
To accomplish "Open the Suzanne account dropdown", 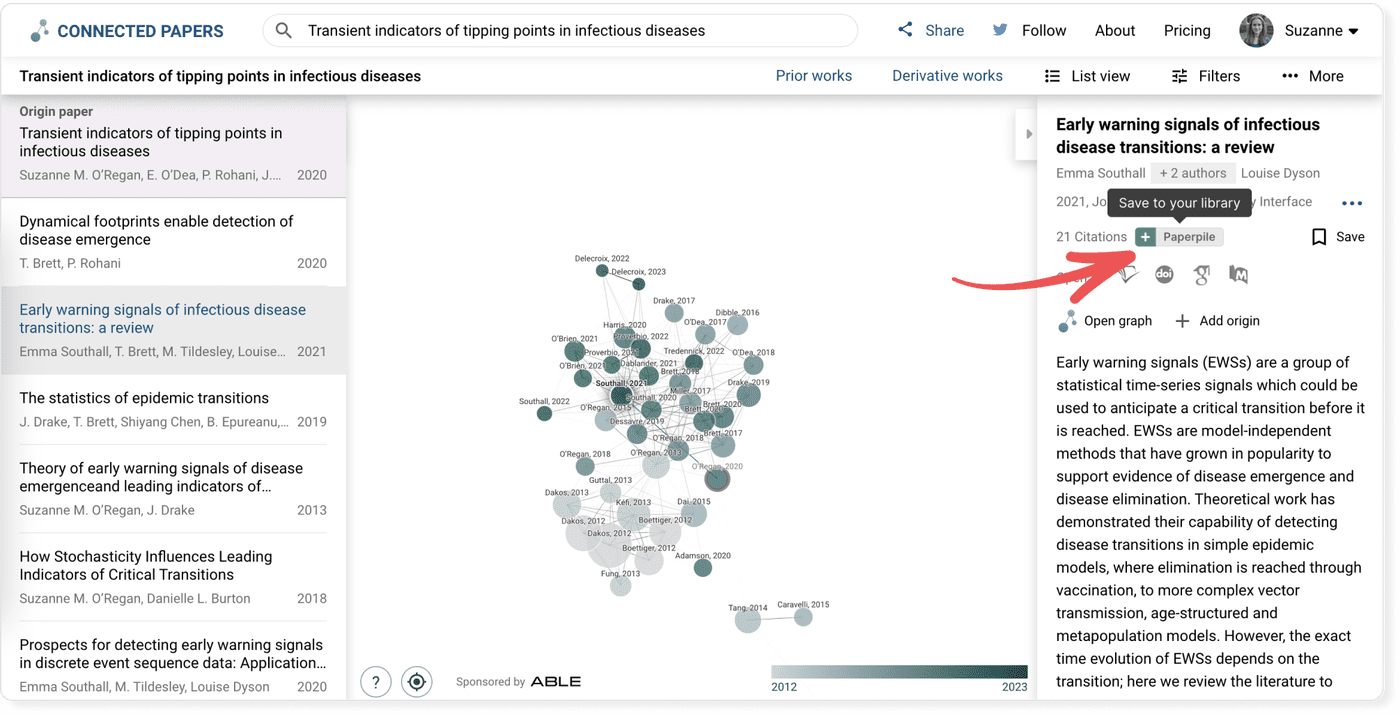I will coord(1301,30).
